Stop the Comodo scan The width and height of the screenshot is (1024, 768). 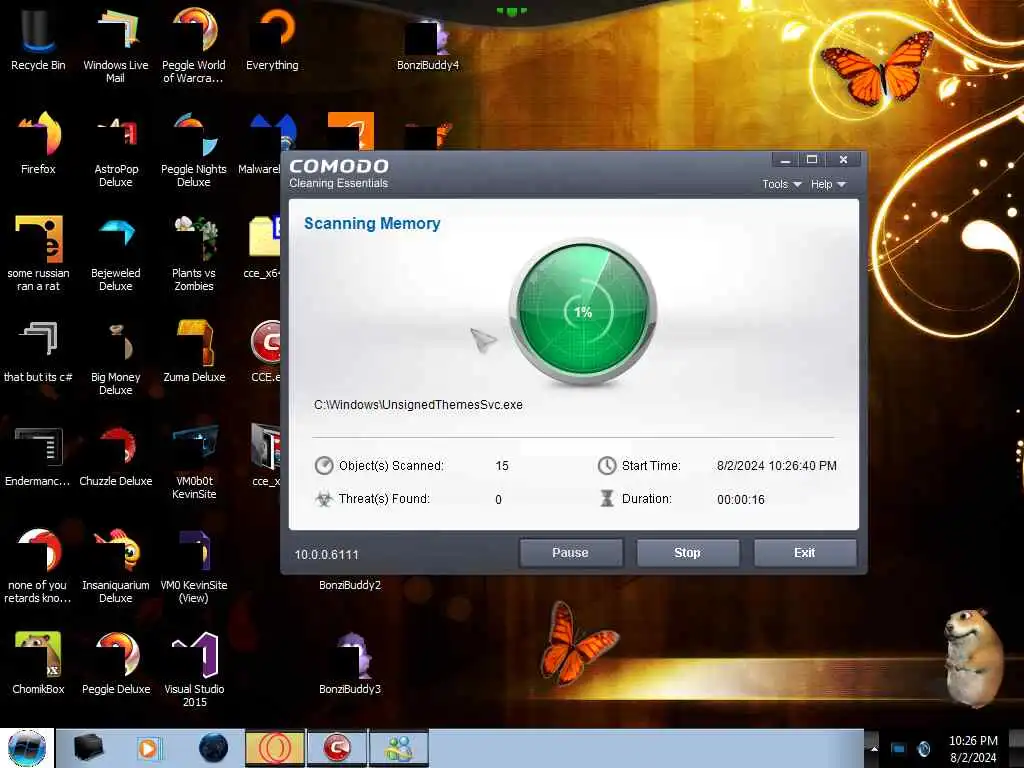(x=687, y=552)
